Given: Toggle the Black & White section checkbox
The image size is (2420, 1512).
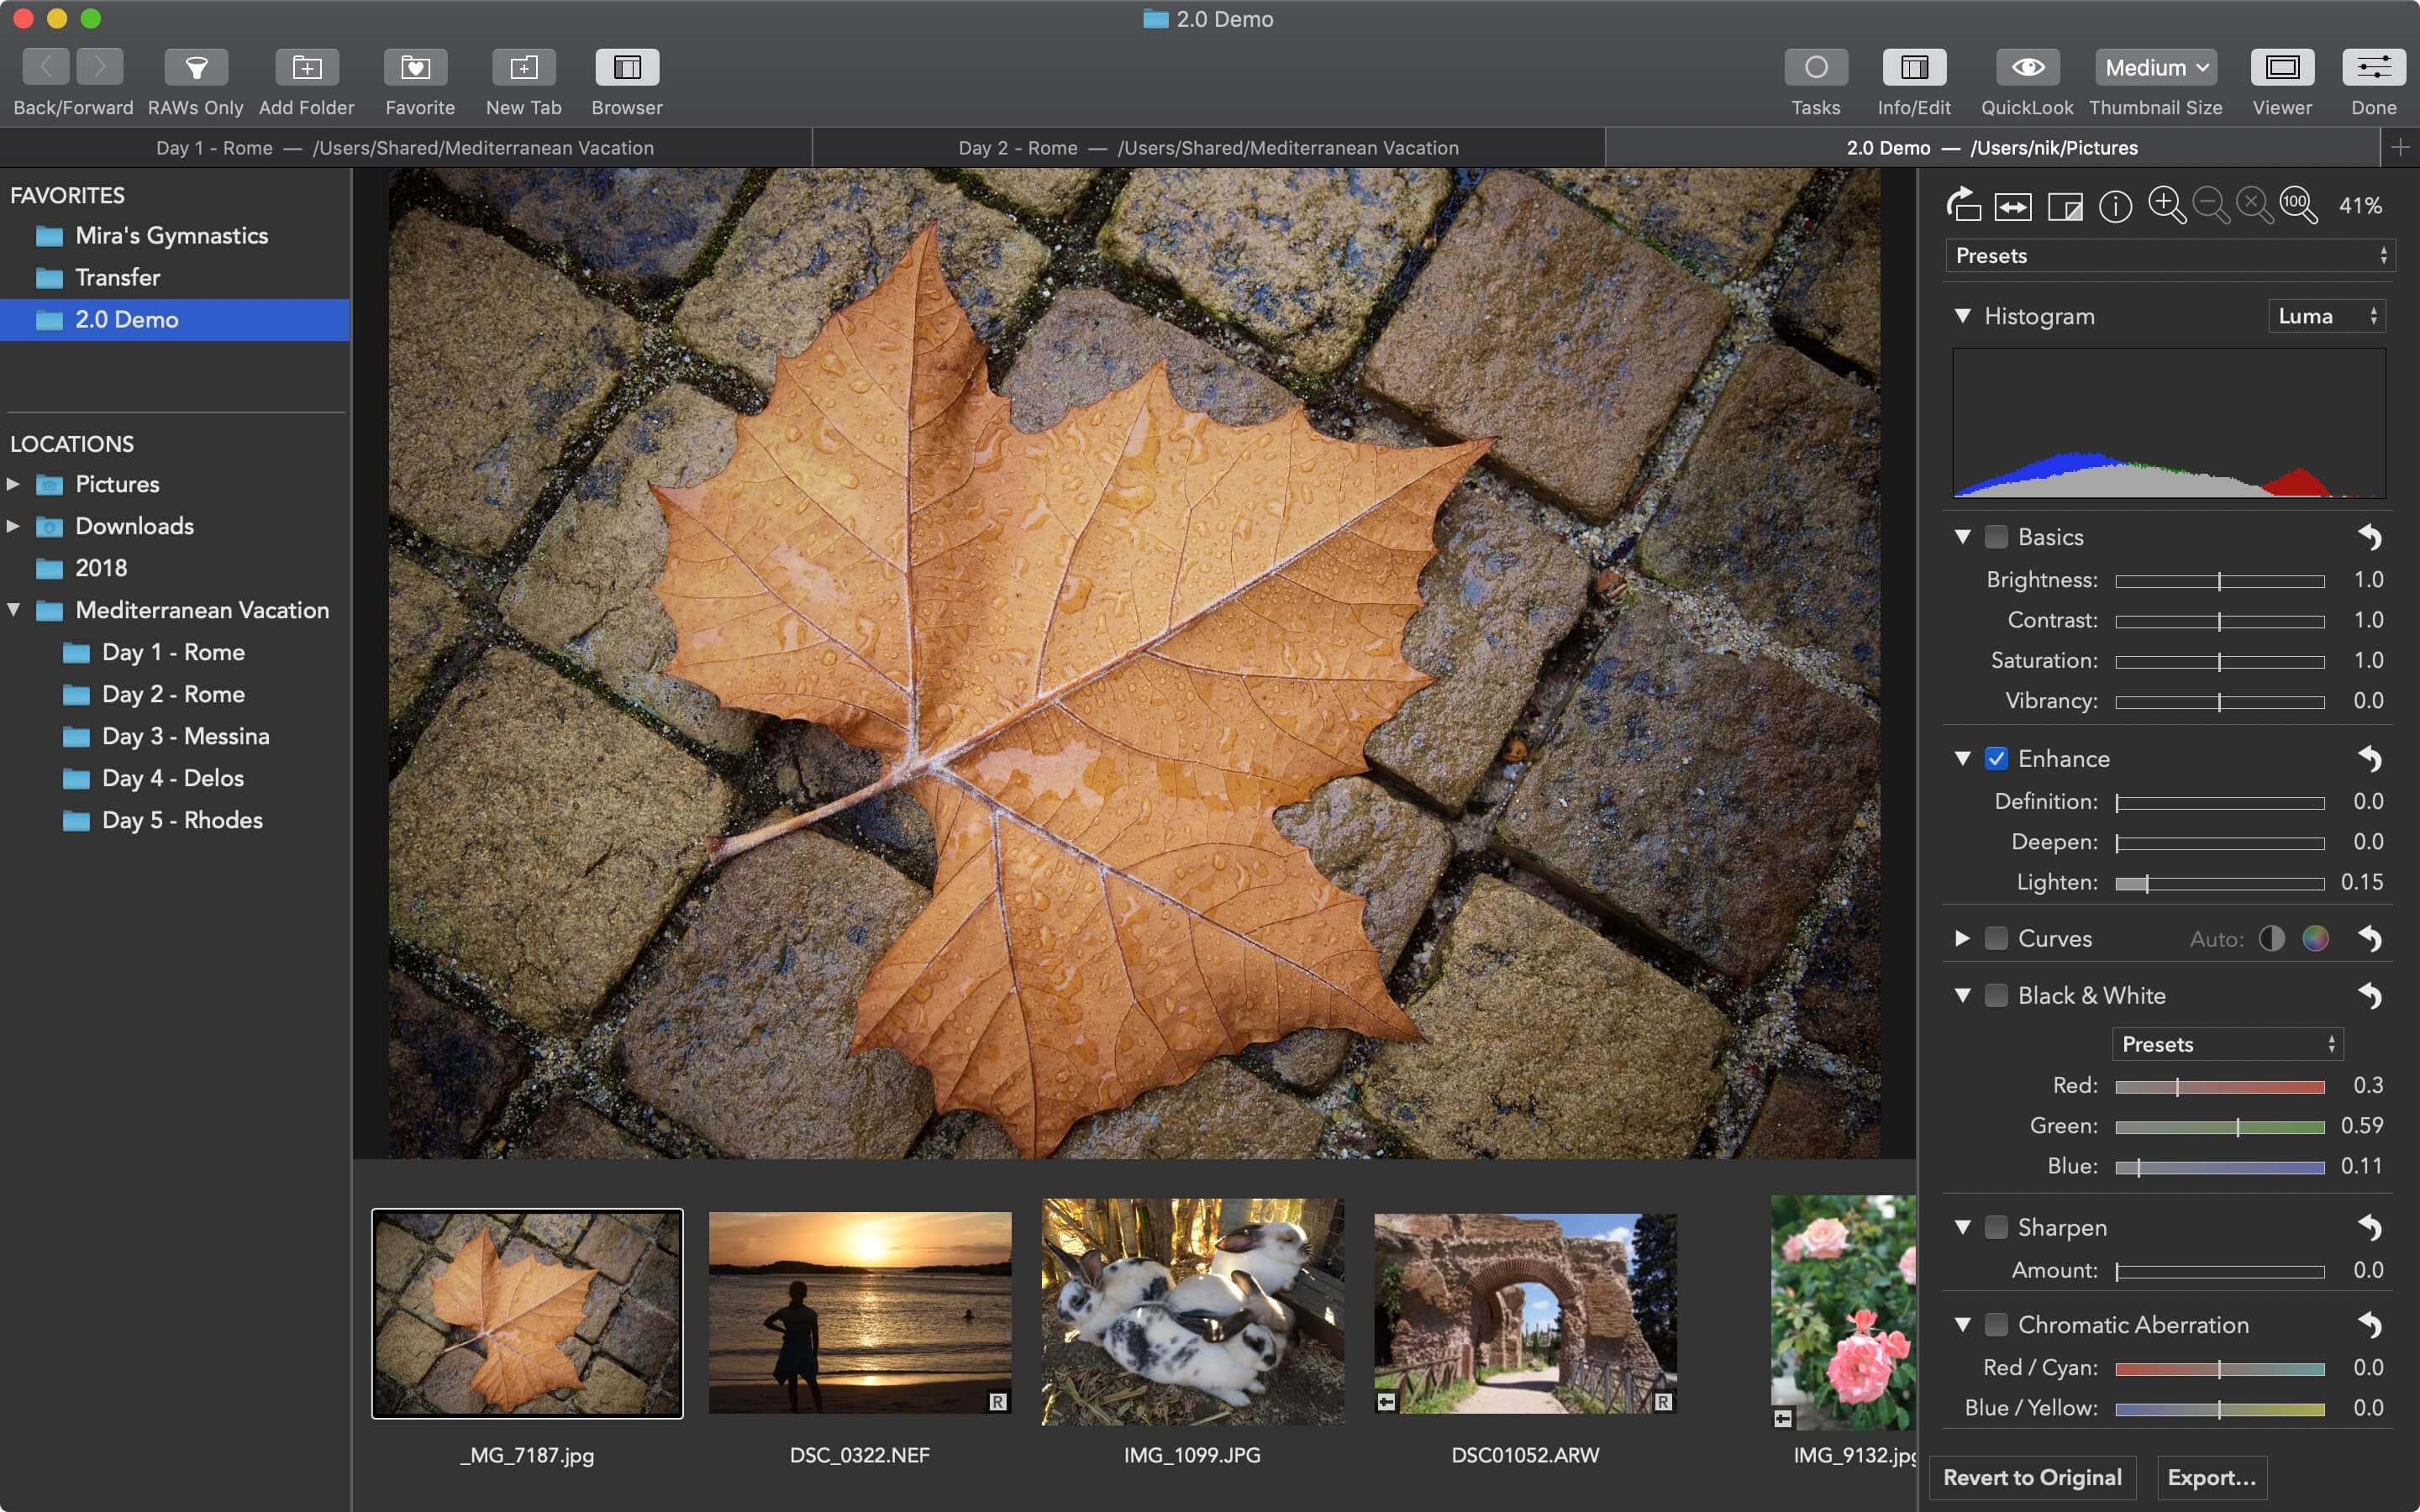Looking at the screenshot, I should point(1995,995).
